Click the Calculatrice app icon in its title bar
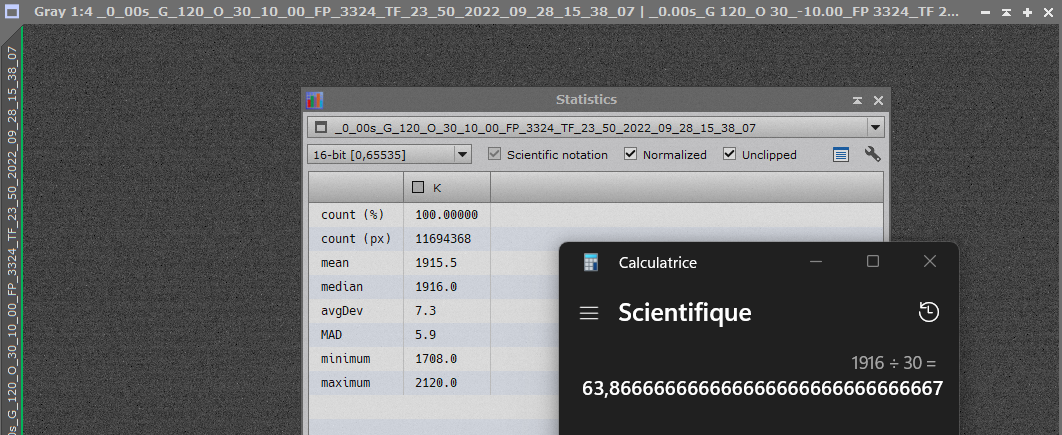1062x435 pixels. [592, 262]
